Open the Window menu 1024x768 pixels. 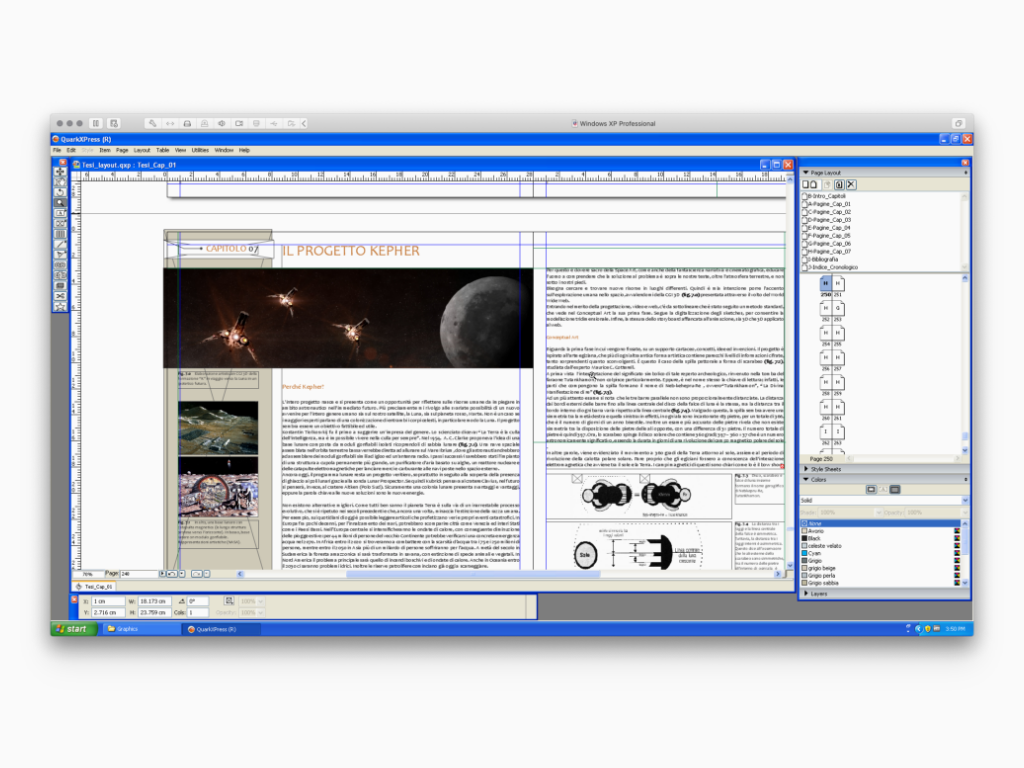(224, 151)
